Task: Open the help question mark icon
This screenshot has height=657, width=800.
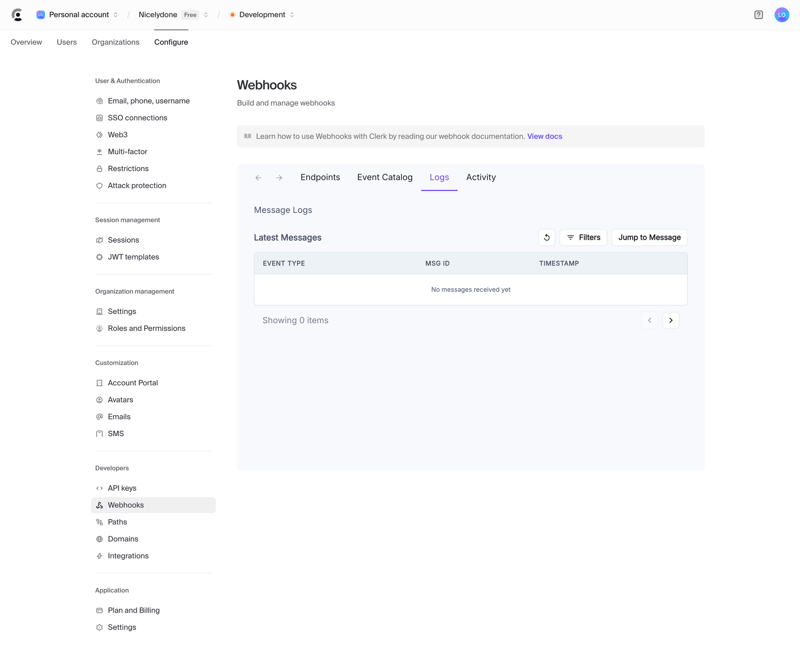Action: pyautogui.click(x=758, y=14)
